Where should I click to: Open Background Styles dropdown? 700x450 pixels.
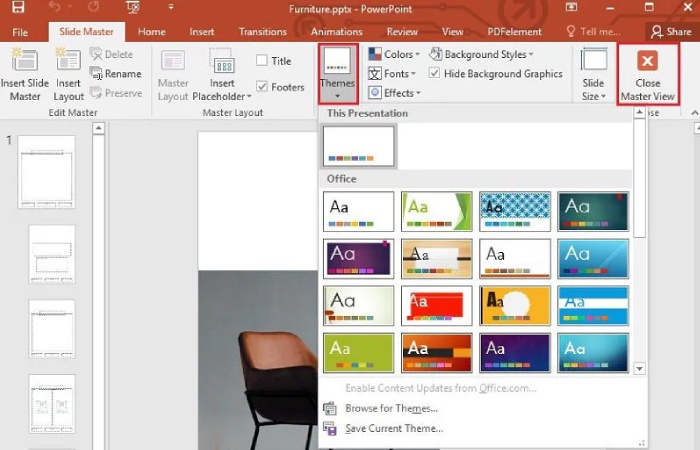click(x=481, y=54)
